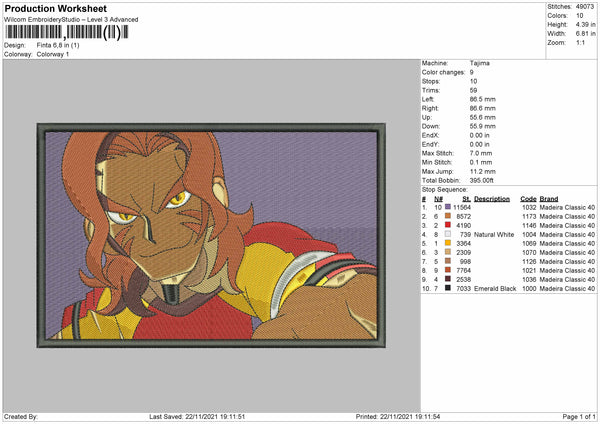This screenshot has width=600, height=424.
Task: Click the Max Stitch value 7.0 mm
Action: (x=481, y=153)
